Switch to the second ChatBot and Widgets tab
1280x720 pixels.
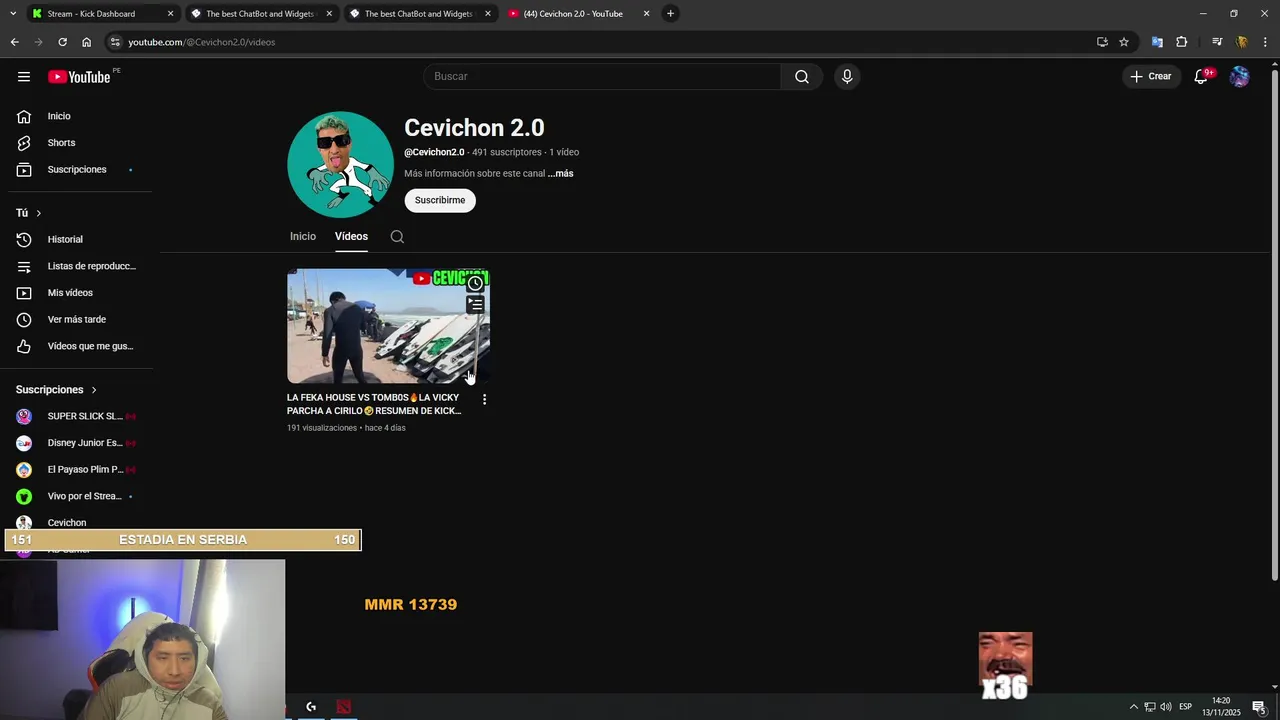click(419, 14)
